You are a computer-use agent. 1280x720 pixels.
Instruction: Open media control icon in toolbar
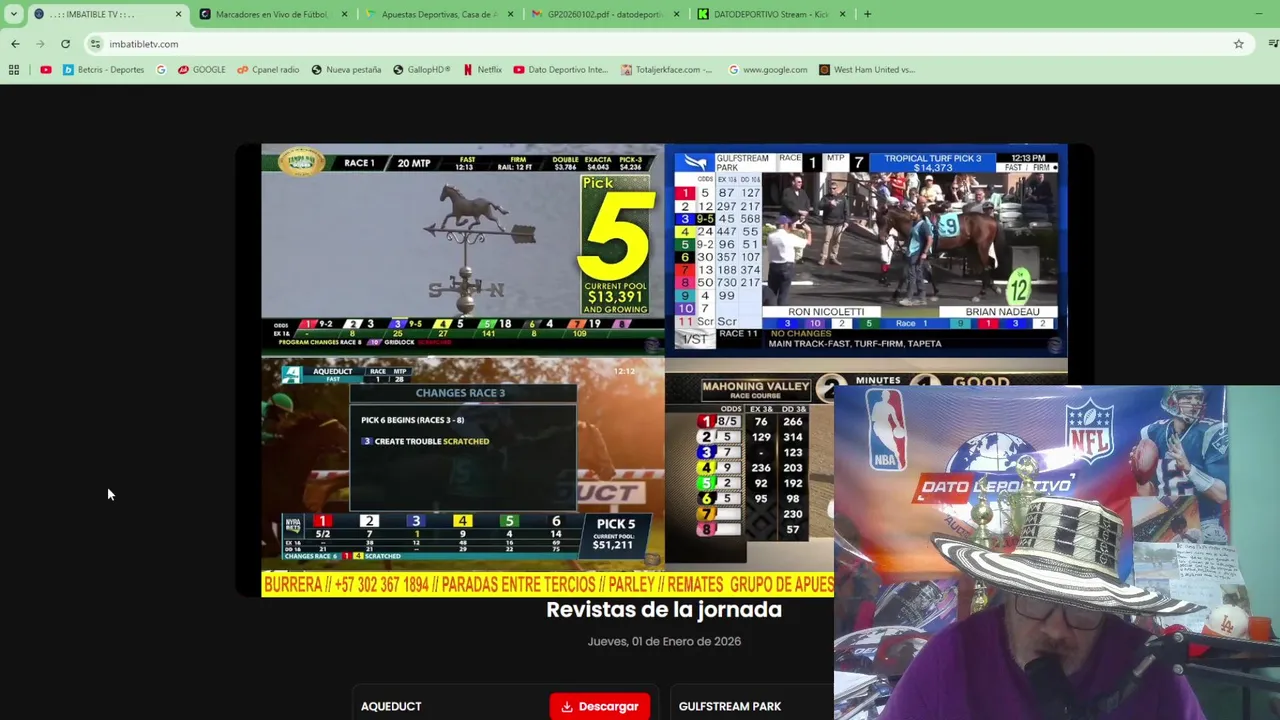[x=1273, y=44]
